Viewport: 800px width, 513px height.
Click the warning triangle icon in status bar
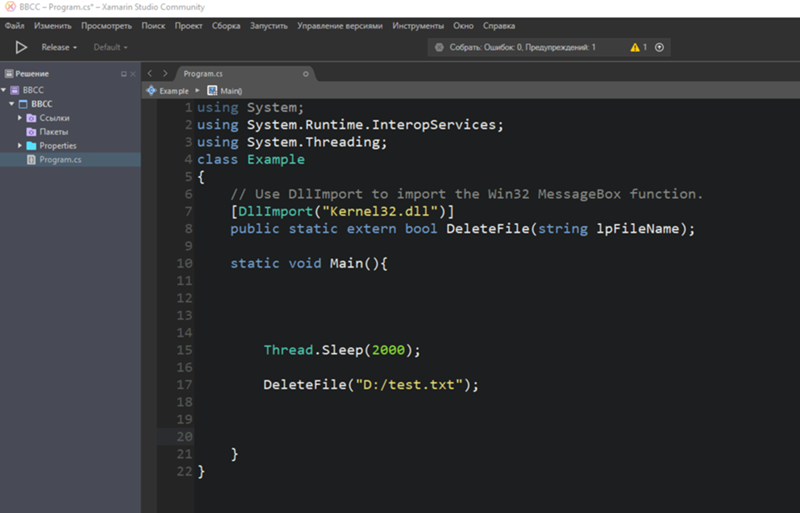[635, 47]
